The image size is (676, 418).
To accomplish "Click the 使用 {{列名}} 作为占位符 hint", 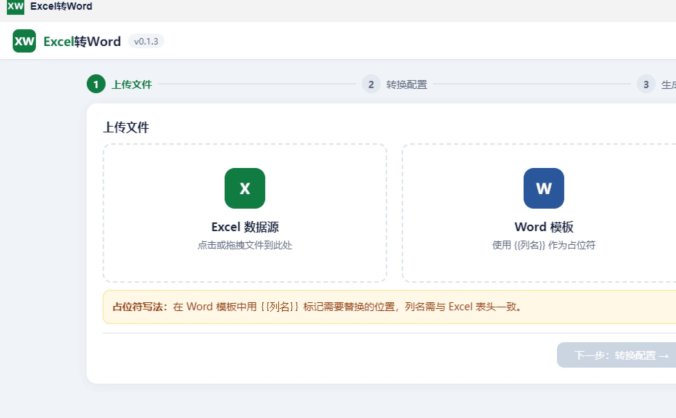I will coord(544,245).
